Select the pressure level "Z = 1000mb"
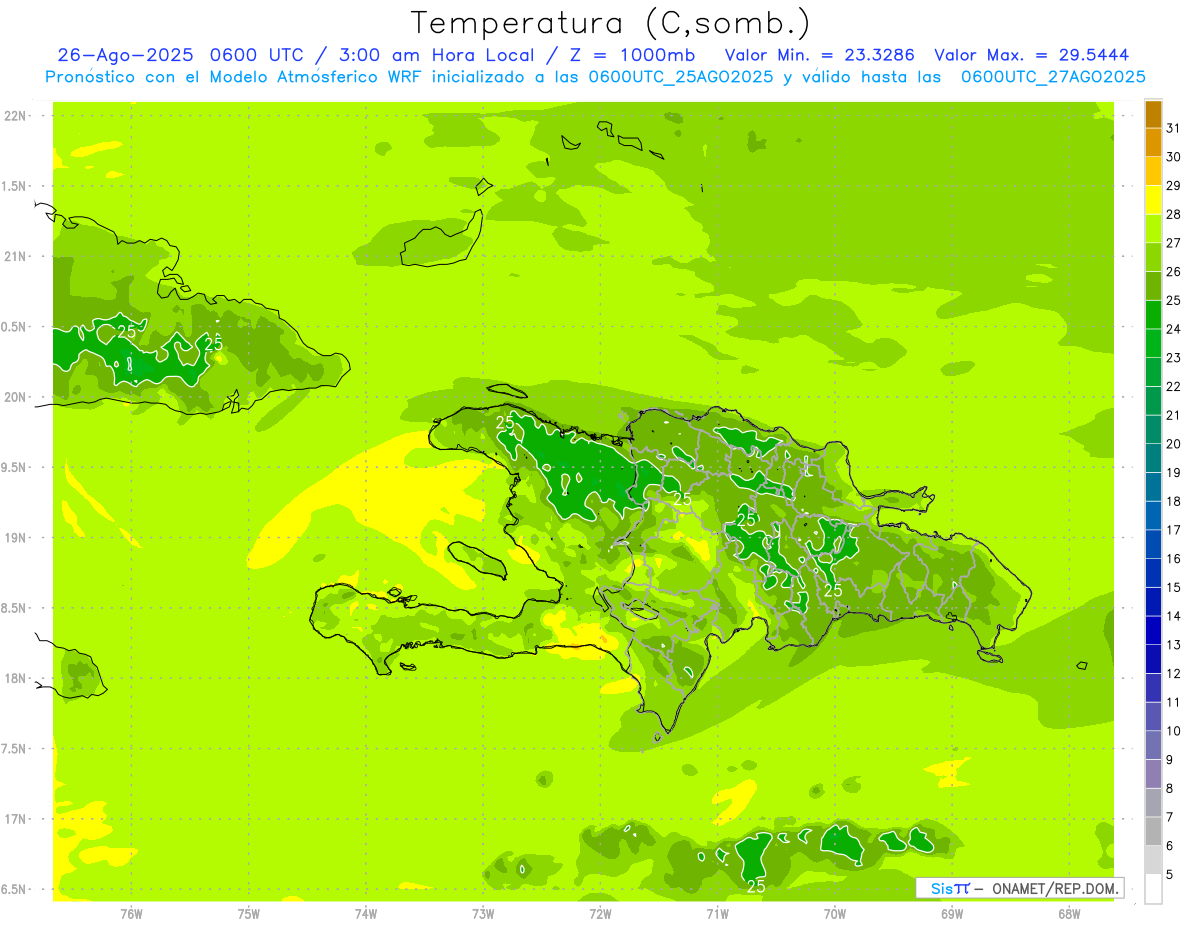Image resolution: width=1200 pixels, height=927 pixels. 632,55
